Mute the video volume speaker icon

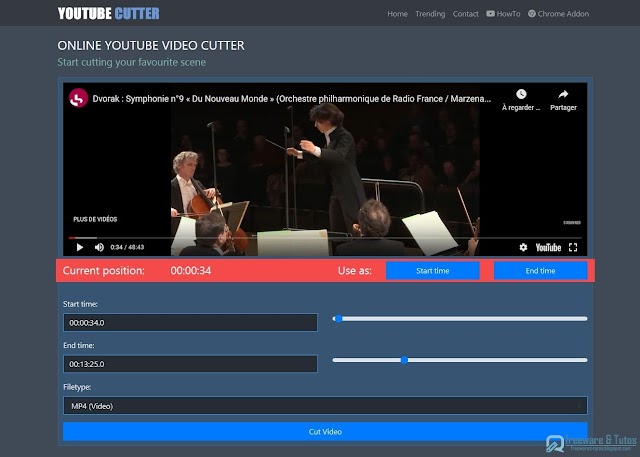coord(99,247)
